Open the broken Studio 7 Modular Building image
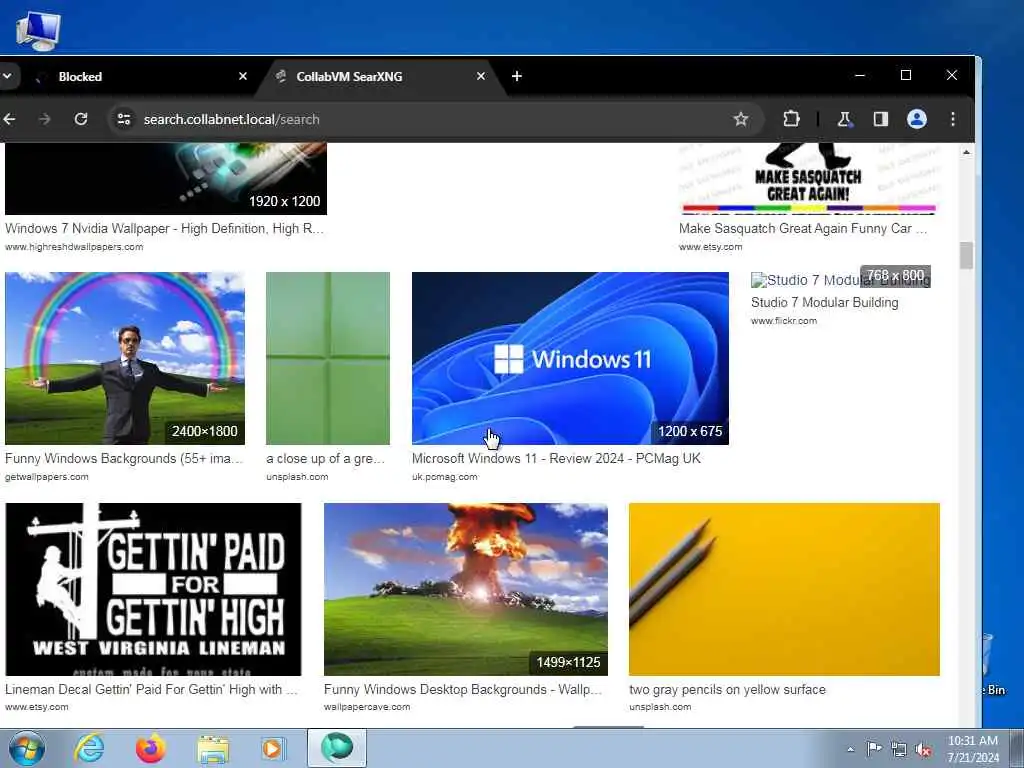1024x768 pixels. click(x=840, y=280)
